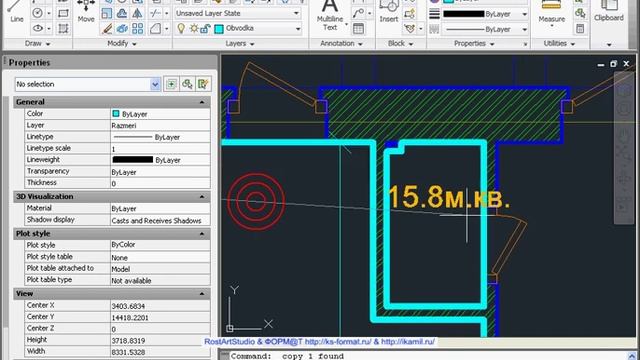This screenshot has width=640, height=360.
Task: Open the Quick Calculator icon in Utilities
Action: 580,29
